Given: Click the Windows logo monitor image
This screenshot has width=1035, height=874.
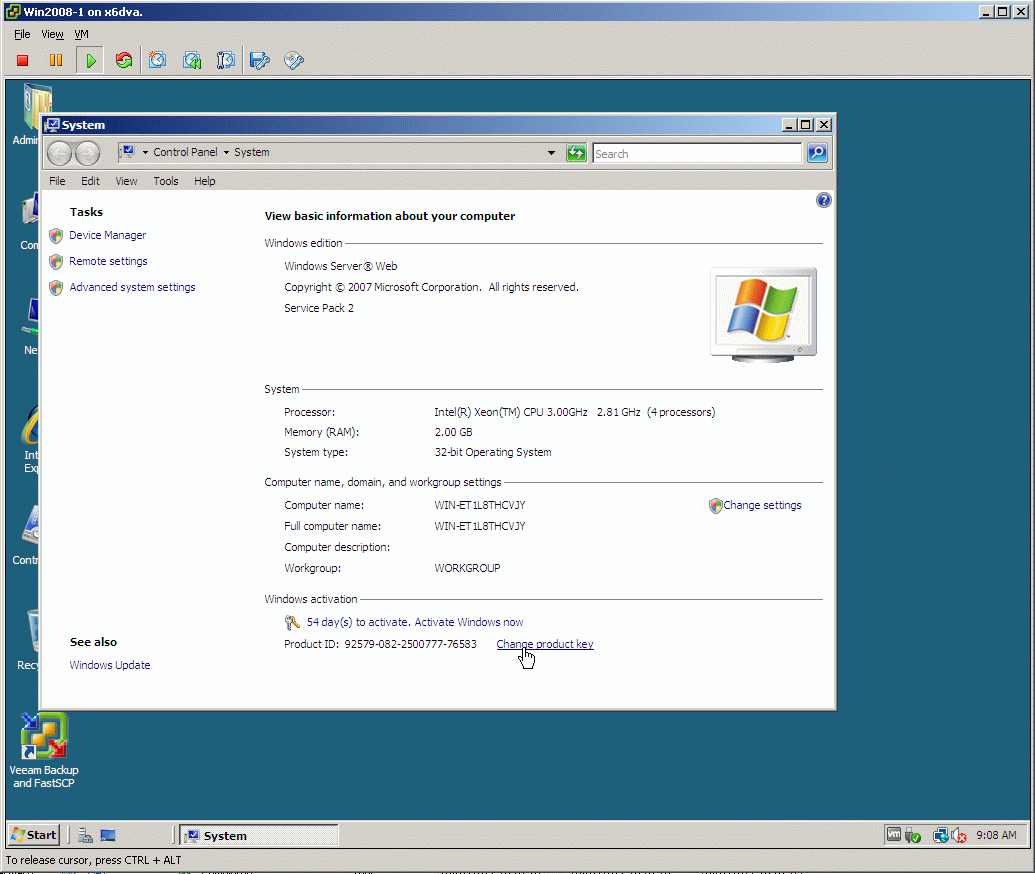Looking at the screenshot, I should pos(763,314).
